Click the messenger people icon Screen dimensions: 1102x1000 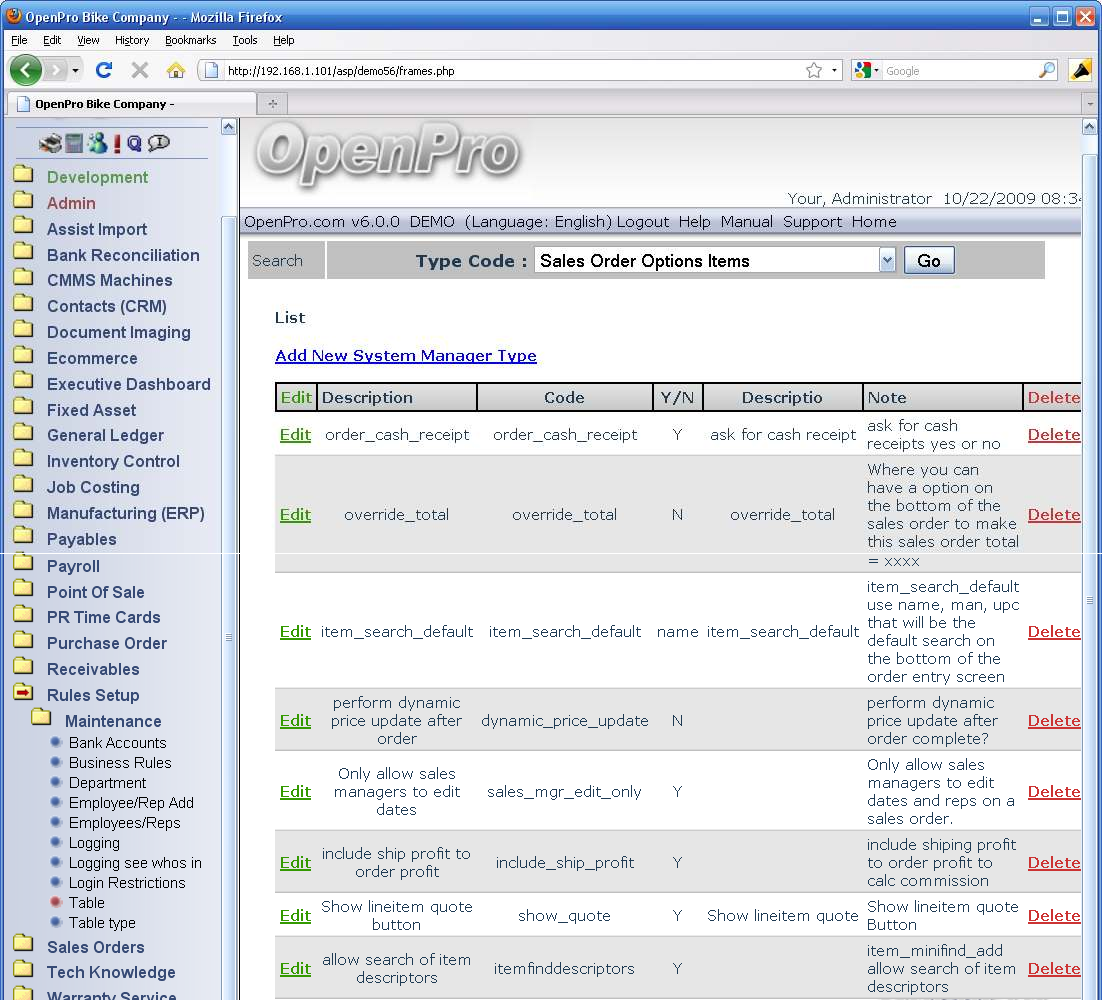[96, 144]
